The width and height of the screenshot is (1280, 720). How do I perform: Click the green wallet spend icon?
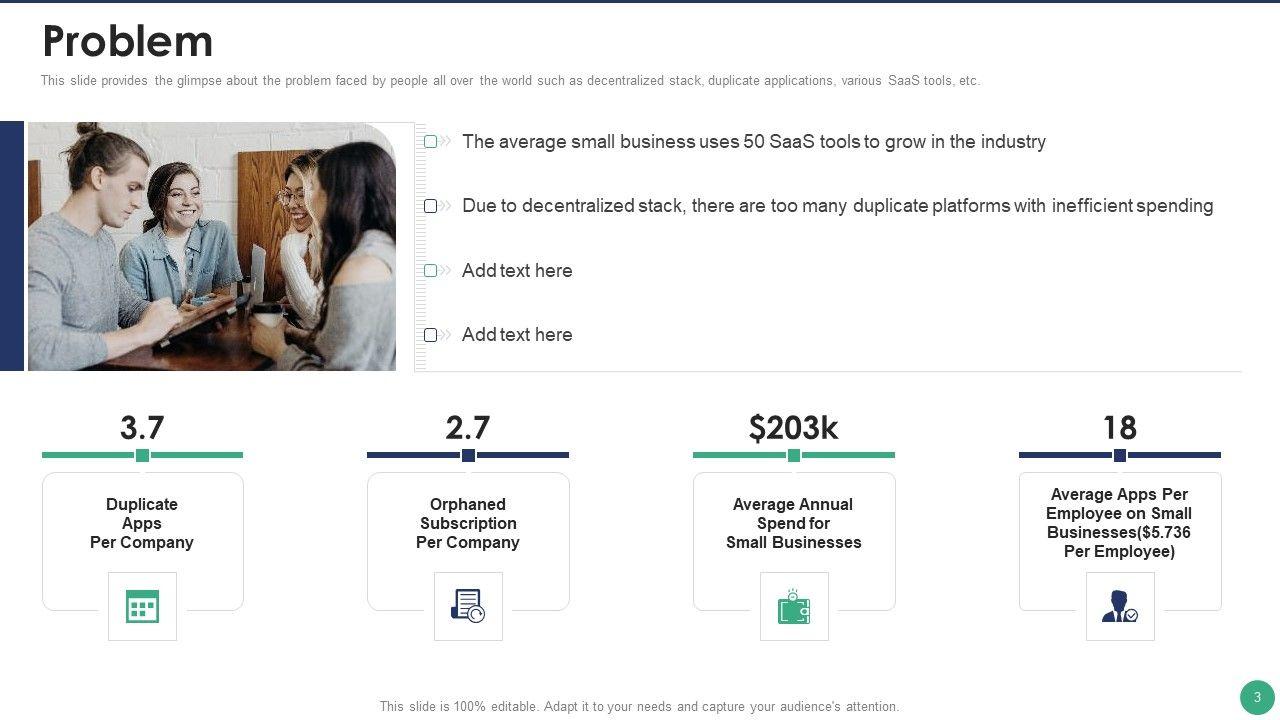tap(794, 606)
